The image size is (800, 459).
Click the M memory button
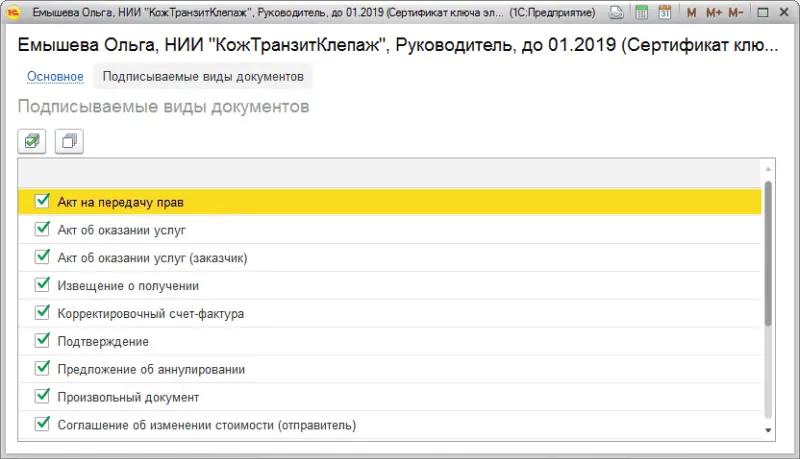(691, 13)
